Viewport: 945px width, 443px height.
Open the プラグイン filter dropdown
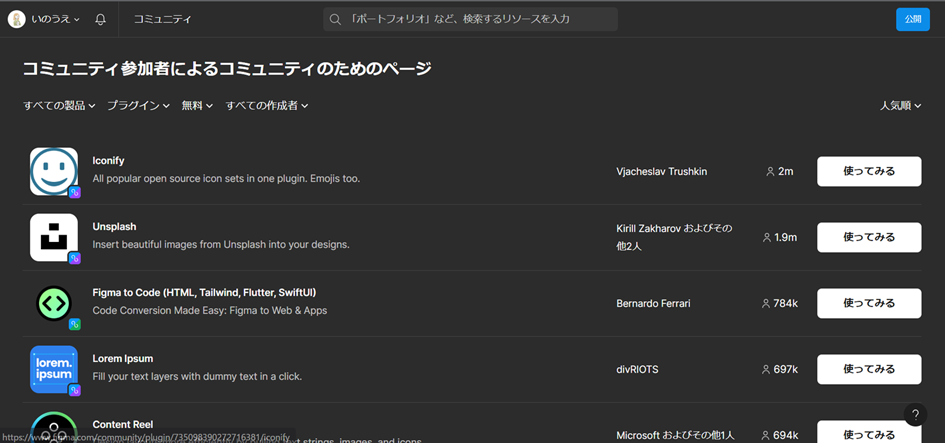pos(138,105)
